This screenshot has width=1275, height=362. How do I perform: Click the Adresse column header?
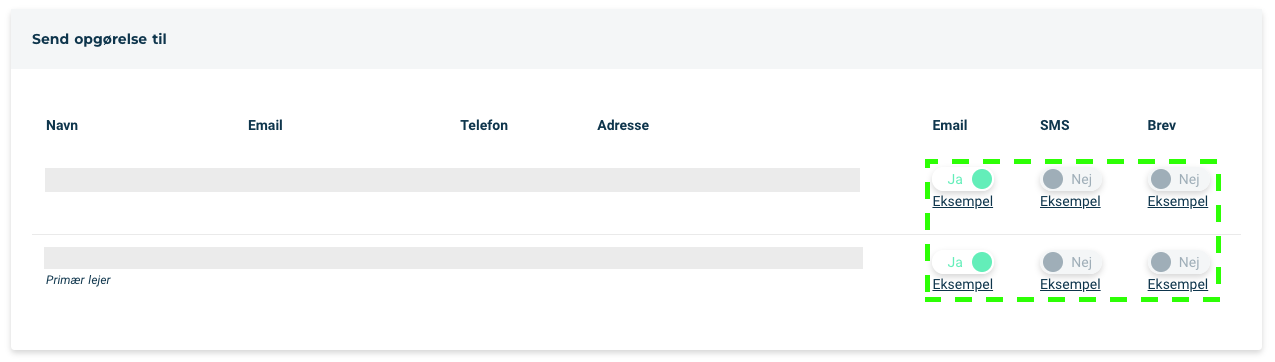coord(623,125)
